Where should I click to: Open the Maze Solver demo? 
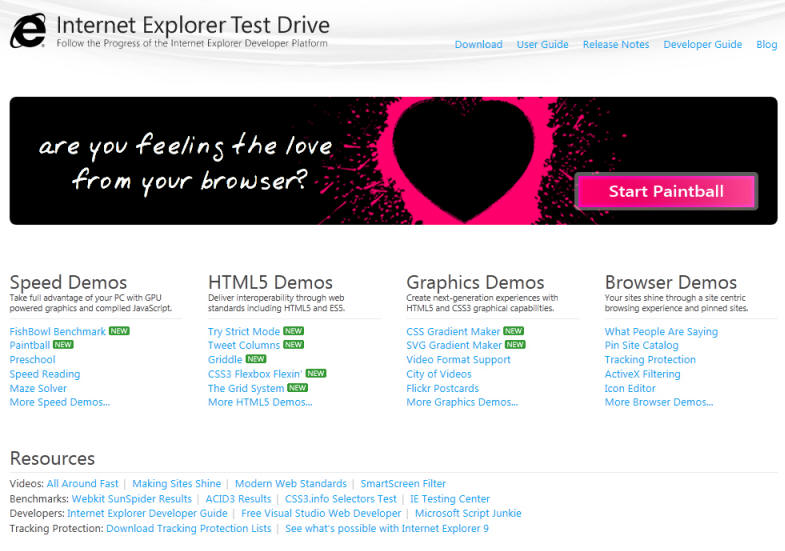[x=38, y=388]
